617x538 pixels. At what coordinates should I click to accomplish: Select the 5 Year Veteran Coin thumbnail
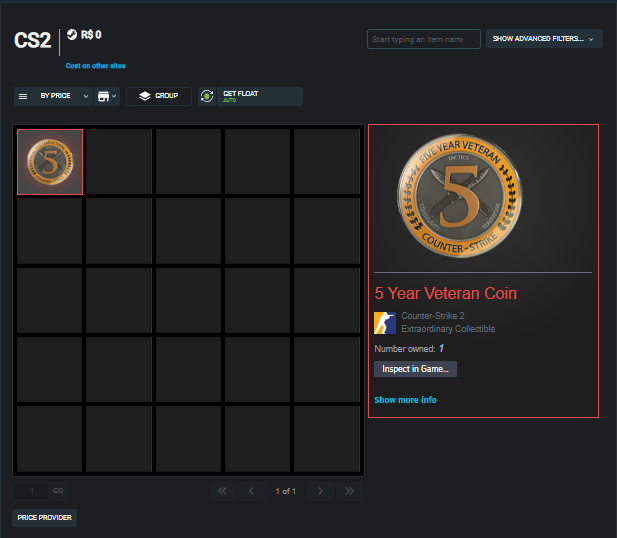click(50, 162)
